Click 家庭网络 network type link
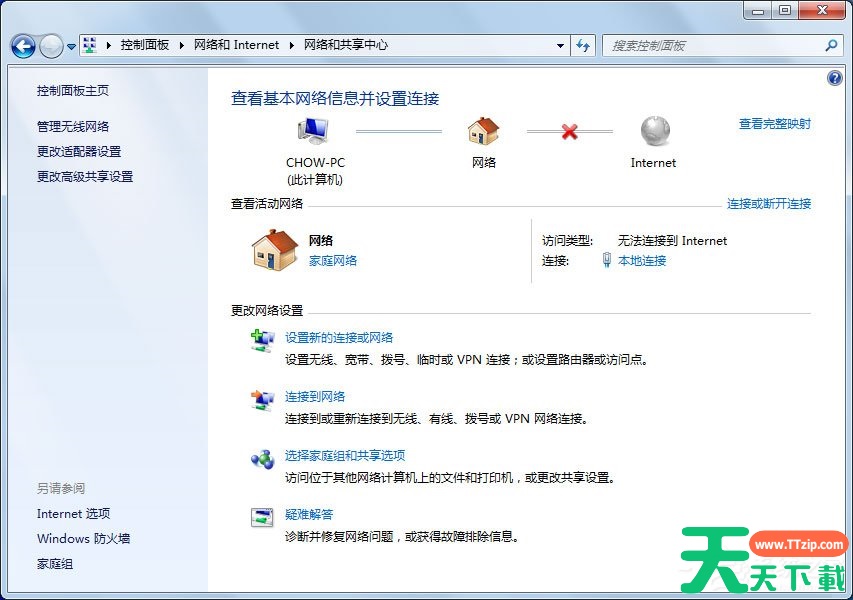Viewport: 853px width, 600px height. [333, 261]
